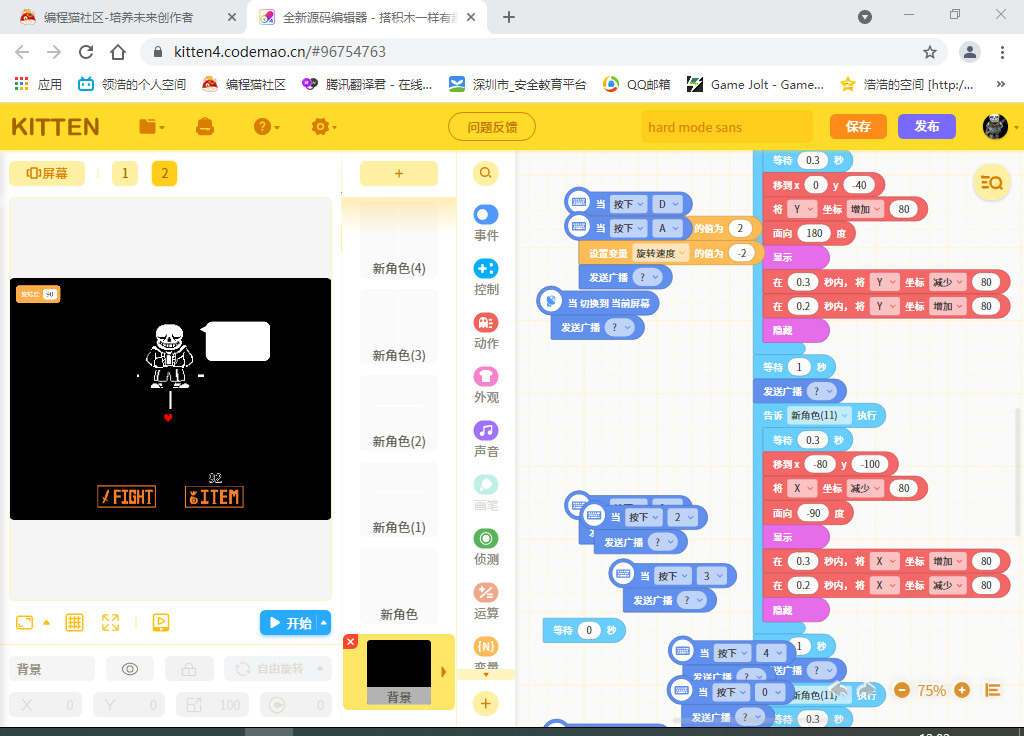Select screen 2 tab
The height and width of the screenshot is (736, 1024).
pos(165,173)
